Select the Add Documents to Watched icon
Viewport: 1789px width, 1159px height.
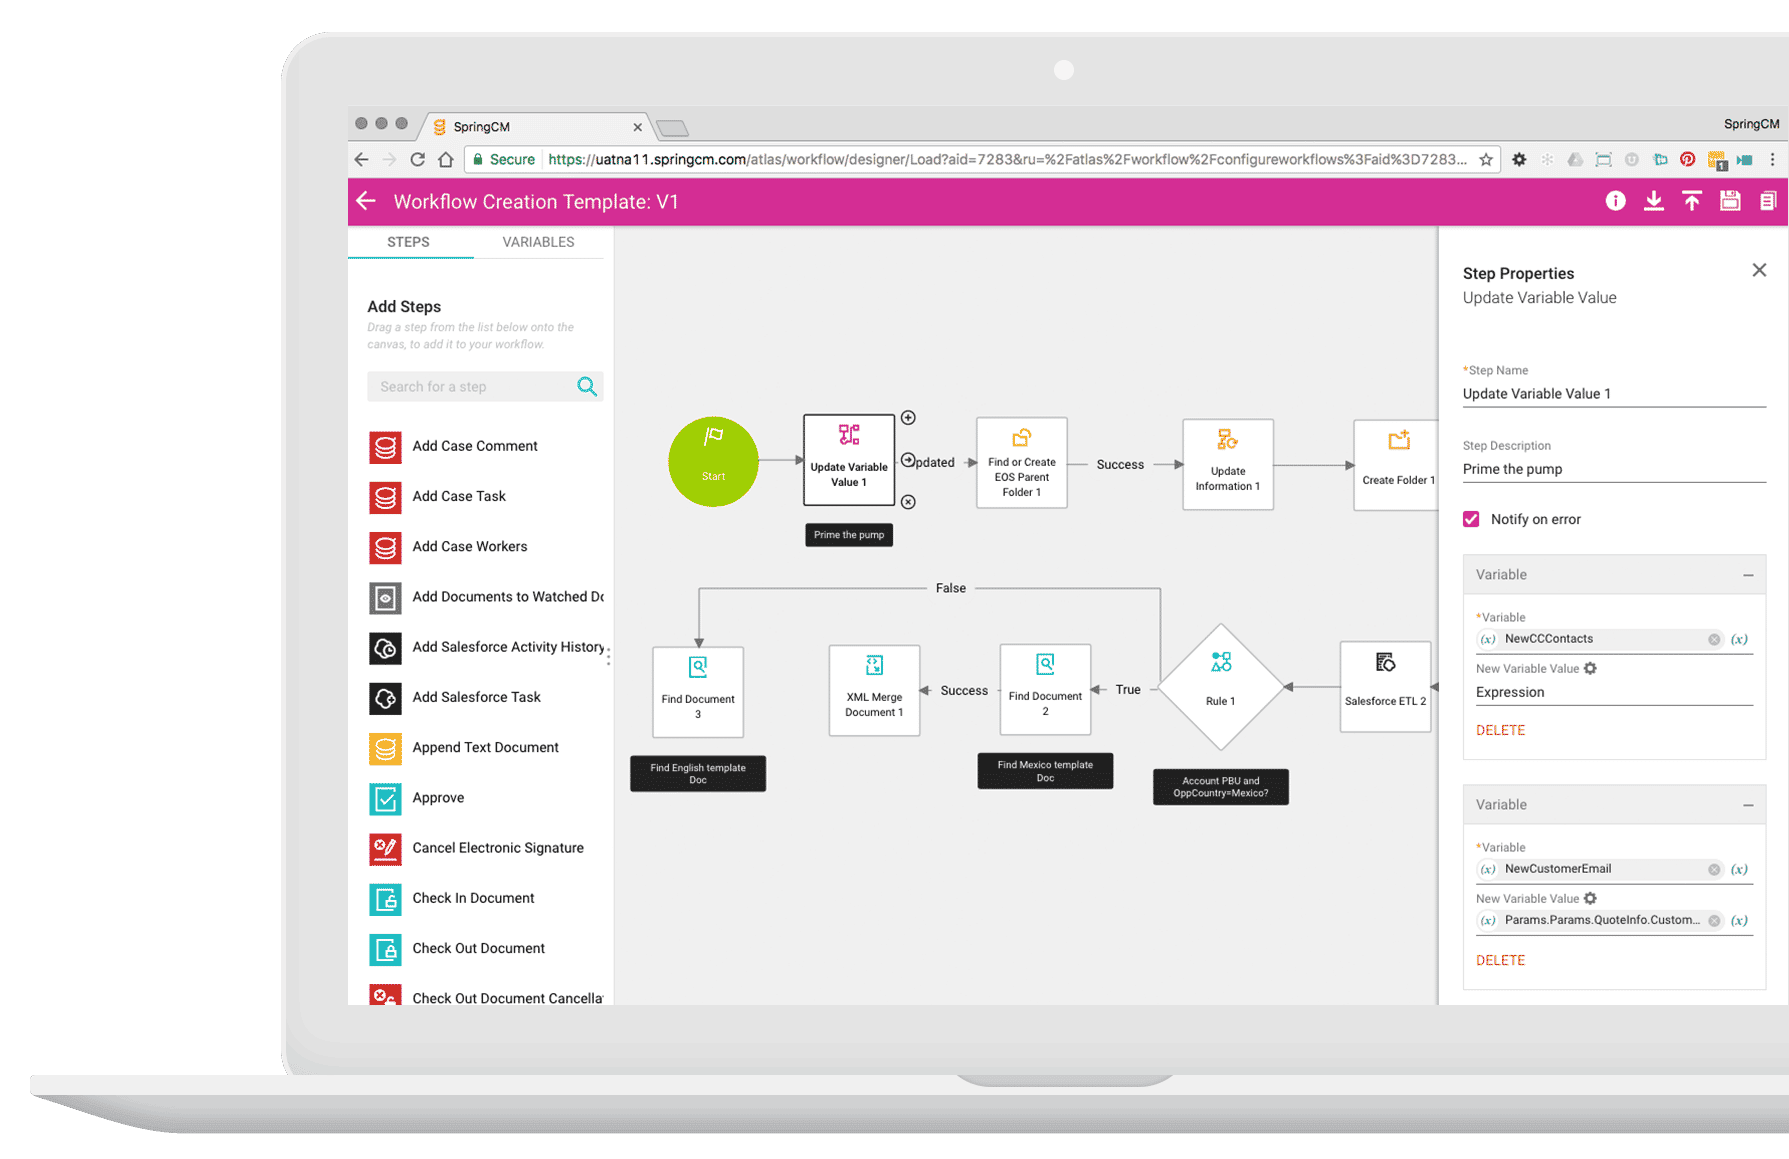pos(385,598)
